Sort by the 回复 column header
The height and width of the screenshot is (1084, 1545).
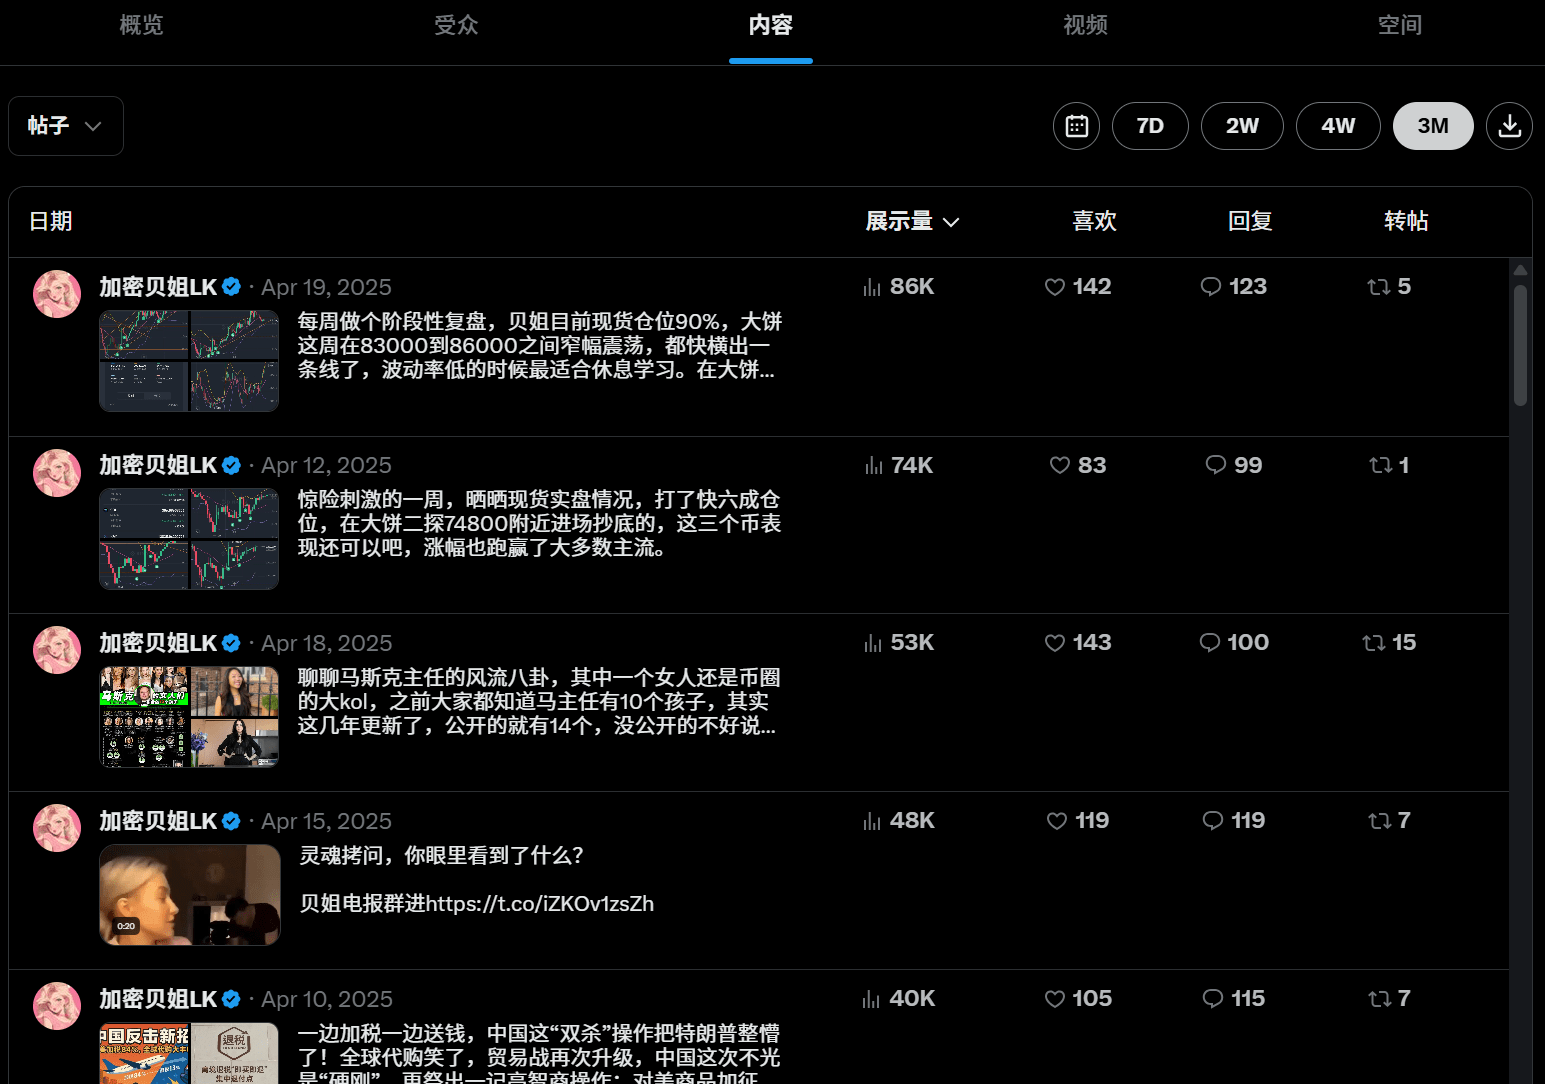click(1250, 221)
